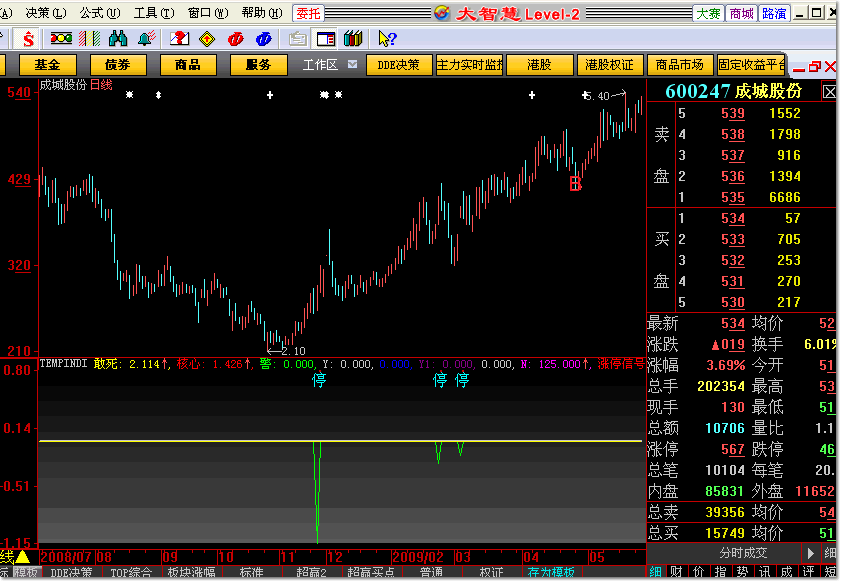Viewport: 843px width, 583px height.
Task: Switch to the TOP综合 bottom tab
Action: click(x=131, y=572)
